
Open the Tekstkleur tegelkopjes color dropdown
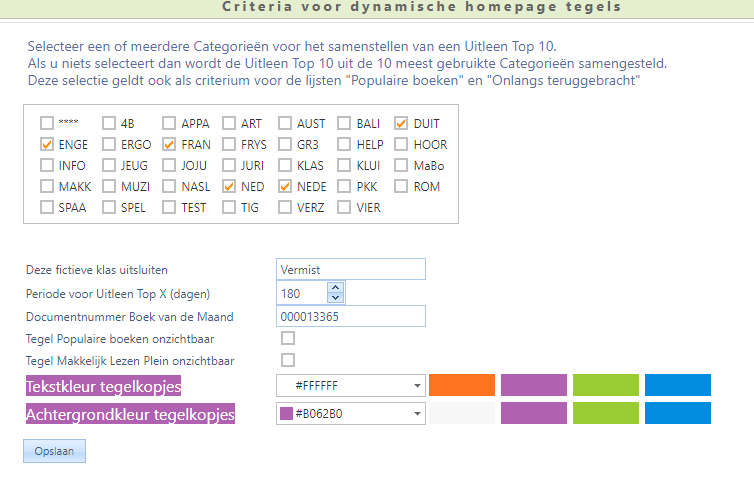(x=416, y=386)
